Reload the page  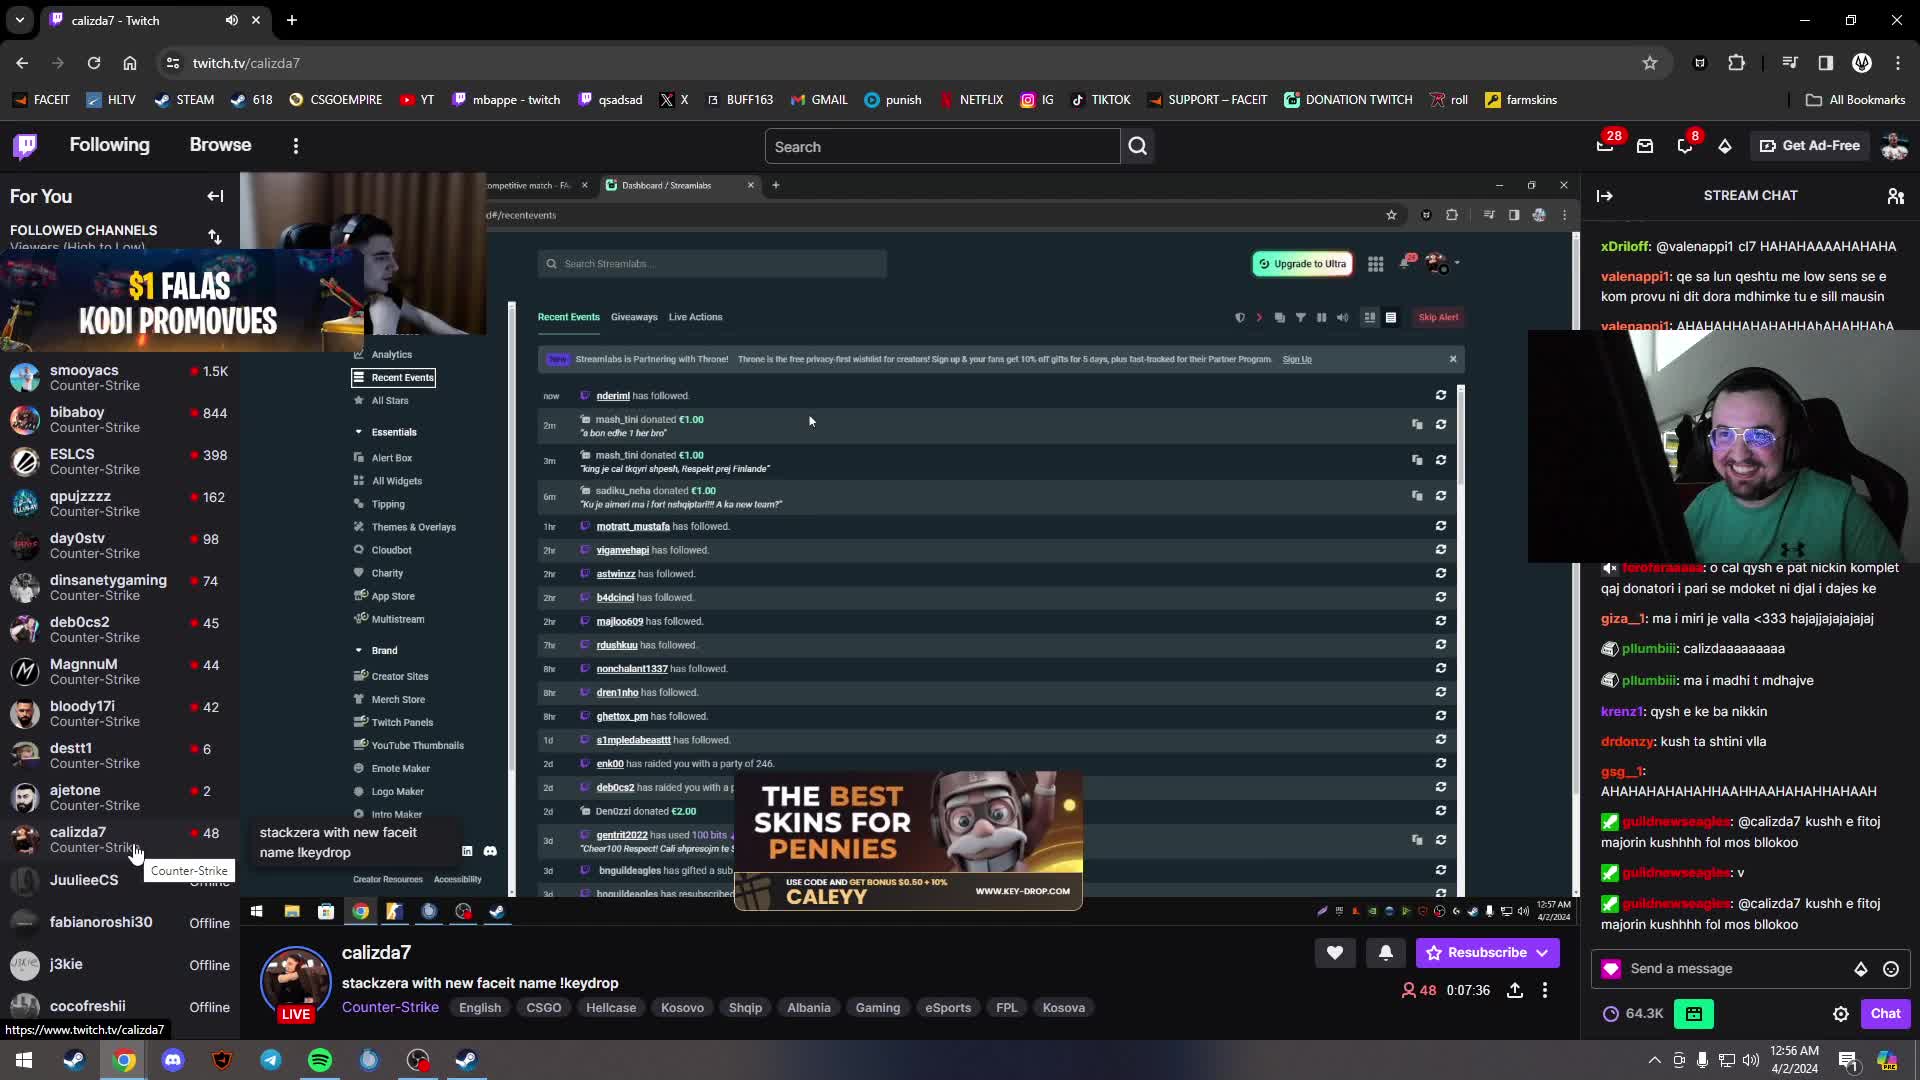click(x=94, y=63)
